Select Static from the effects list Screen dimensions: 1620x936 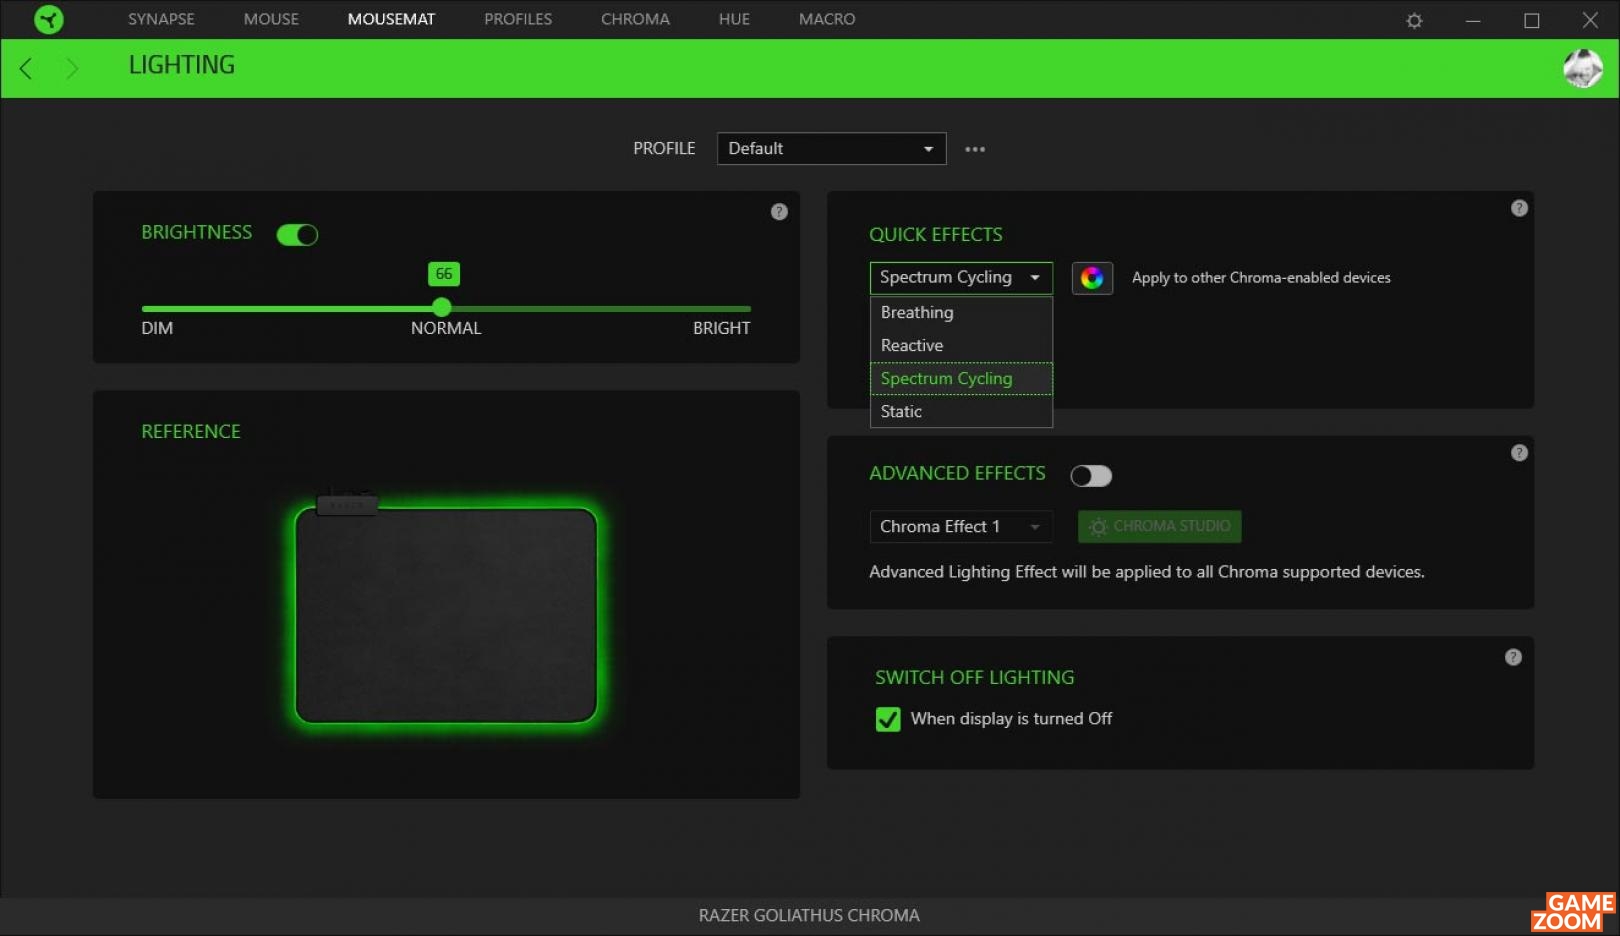click(x=961, y=412)
